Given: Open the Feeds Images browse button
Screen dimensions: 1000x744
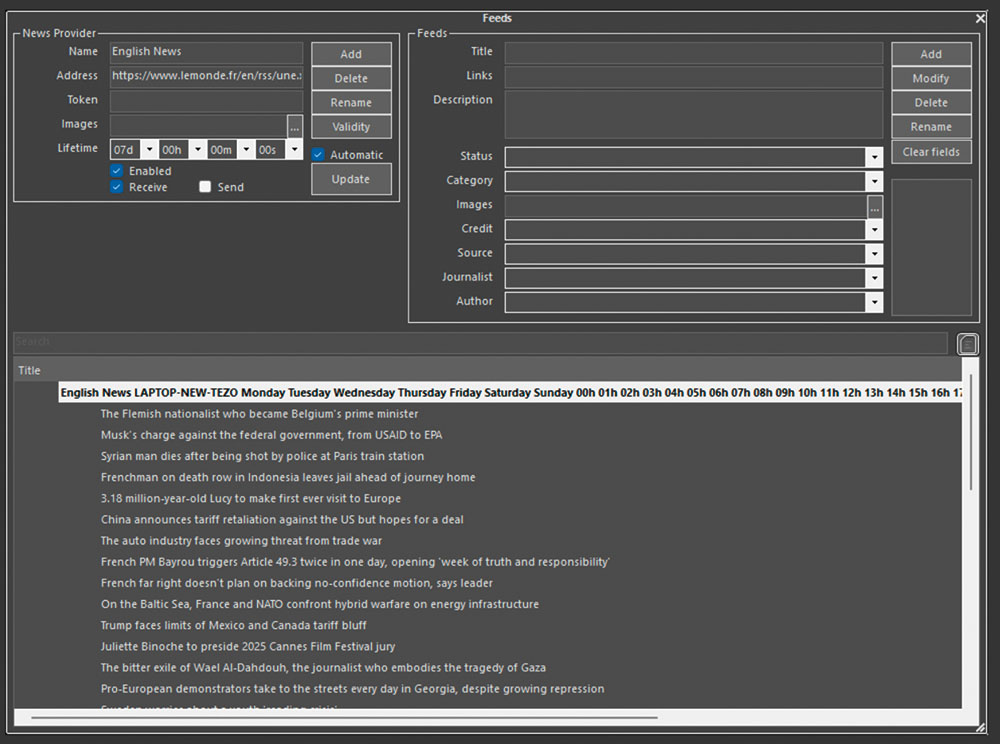Looking at the screenshot, I should click(875, 206).
